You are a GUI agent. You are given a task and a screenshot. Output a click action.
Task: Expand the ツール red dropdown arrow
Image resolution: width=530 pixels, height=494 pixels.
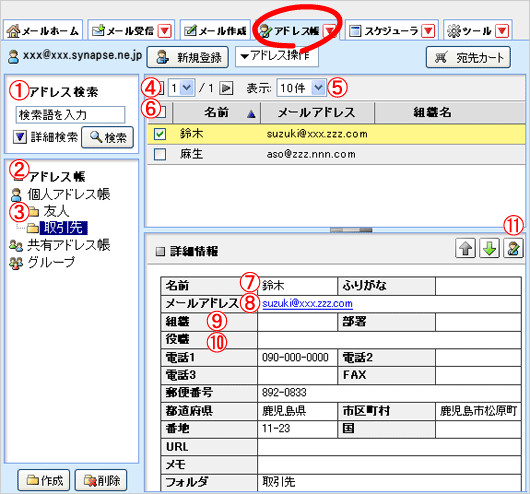pyautogui.click(x=502, y=31)
